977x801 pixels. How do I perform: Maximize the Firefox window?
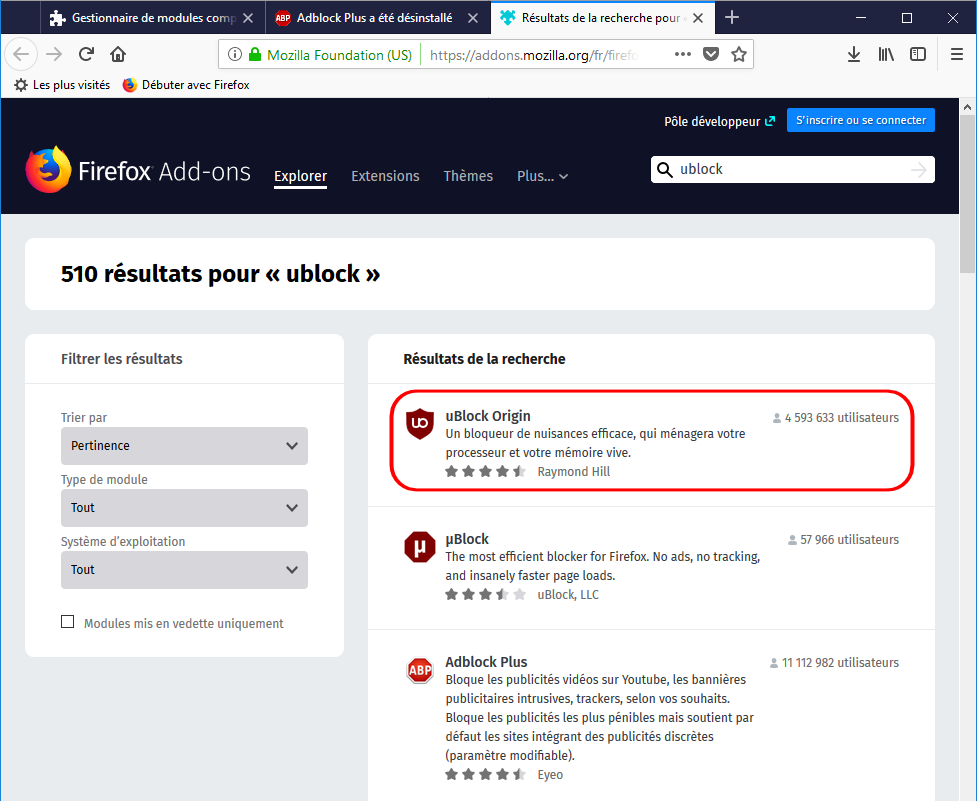pyautogui.click(x=907, y=17)
